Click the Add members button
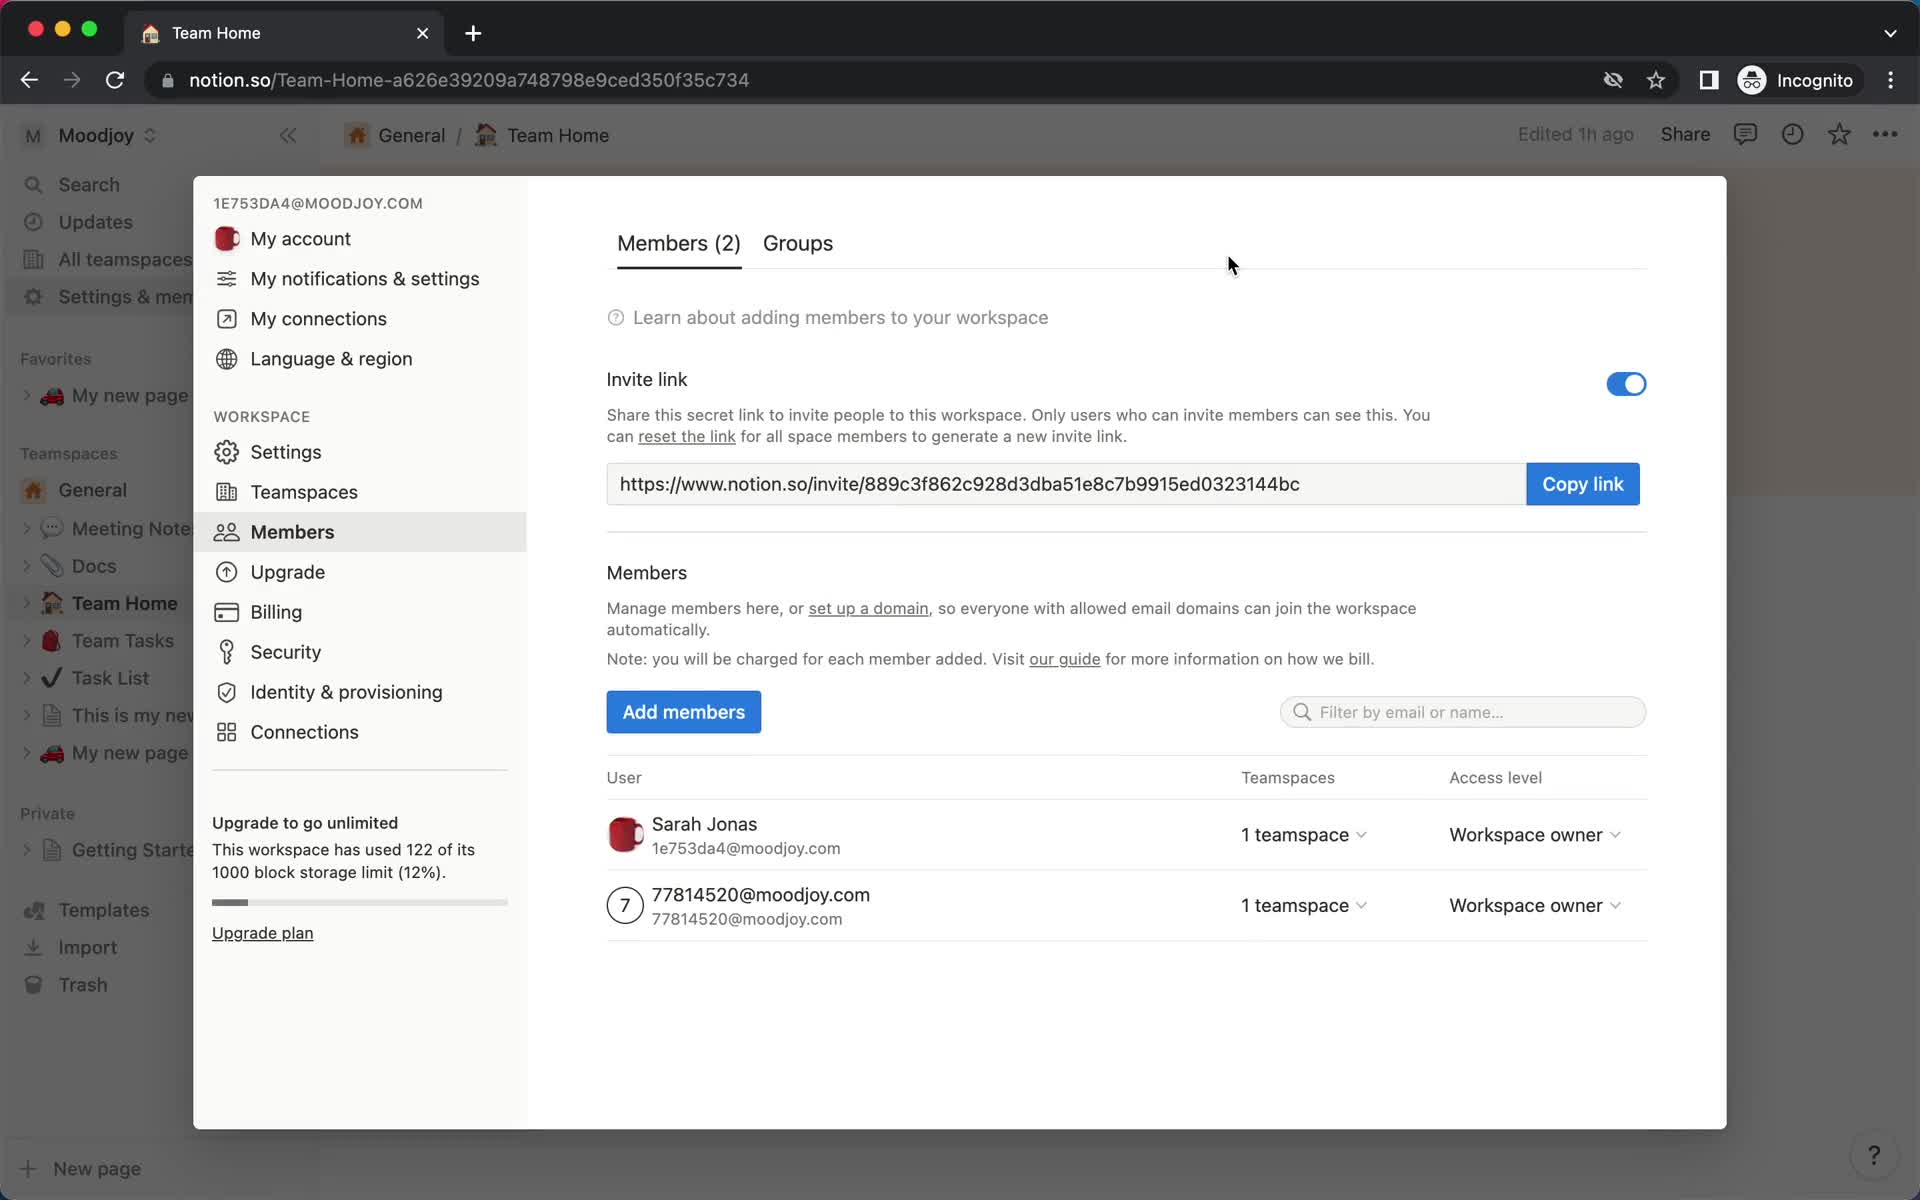The image size is (1920, 1200). coord(683,712)
